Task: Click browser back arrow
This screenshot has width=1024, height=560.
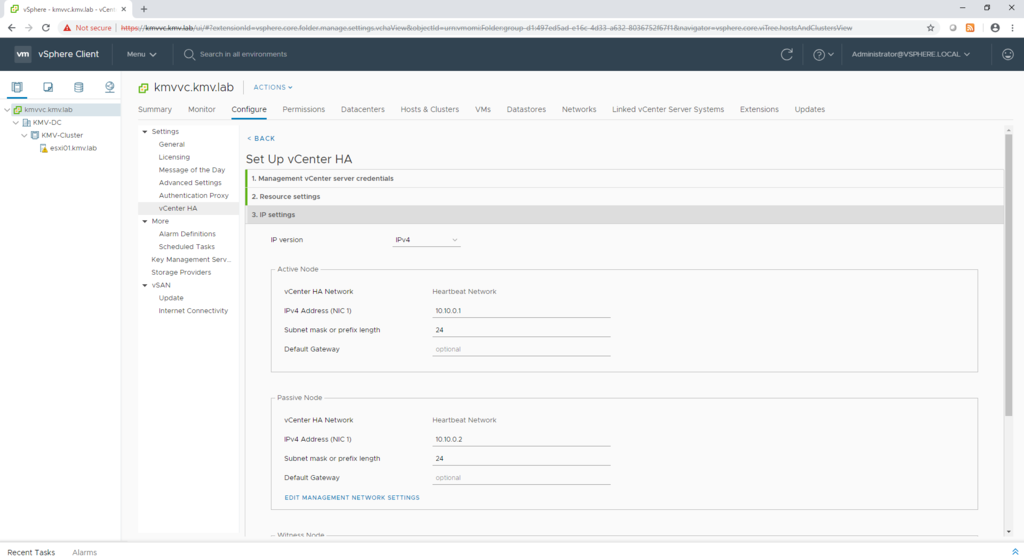Action: tap(11, 28)
